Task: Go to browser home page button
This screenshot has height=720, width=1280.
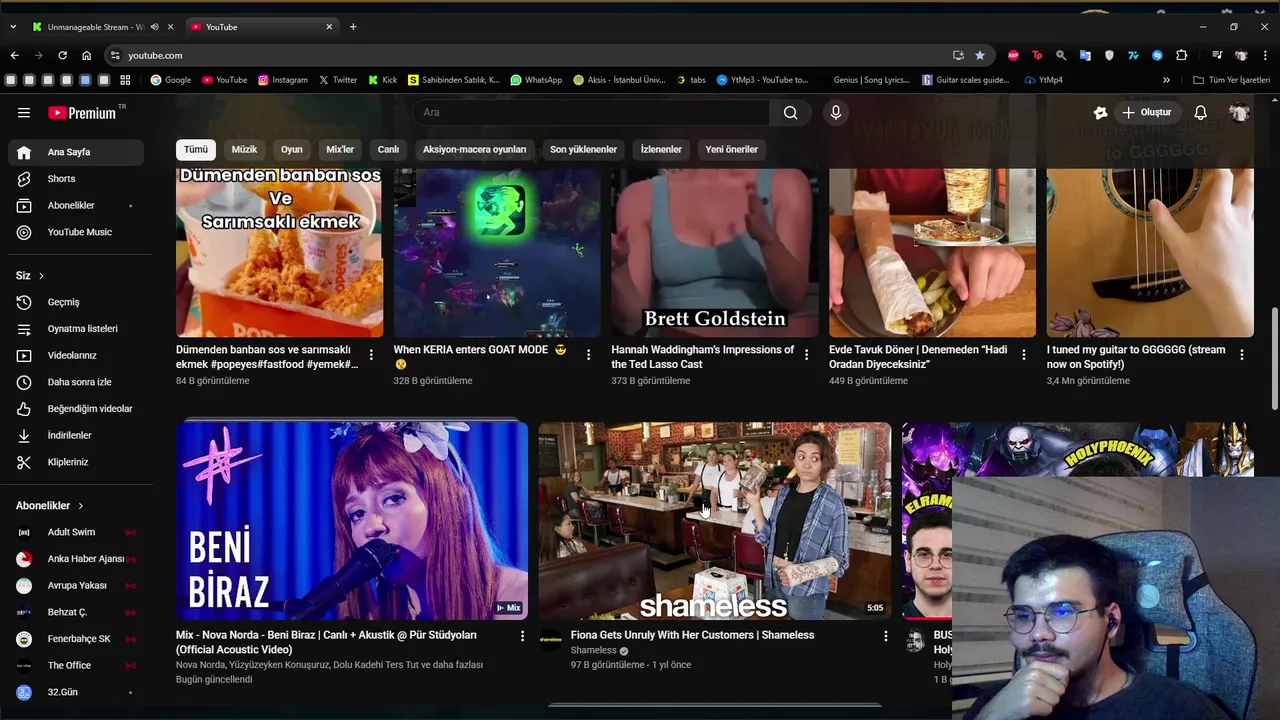Action: click(86, 55)
